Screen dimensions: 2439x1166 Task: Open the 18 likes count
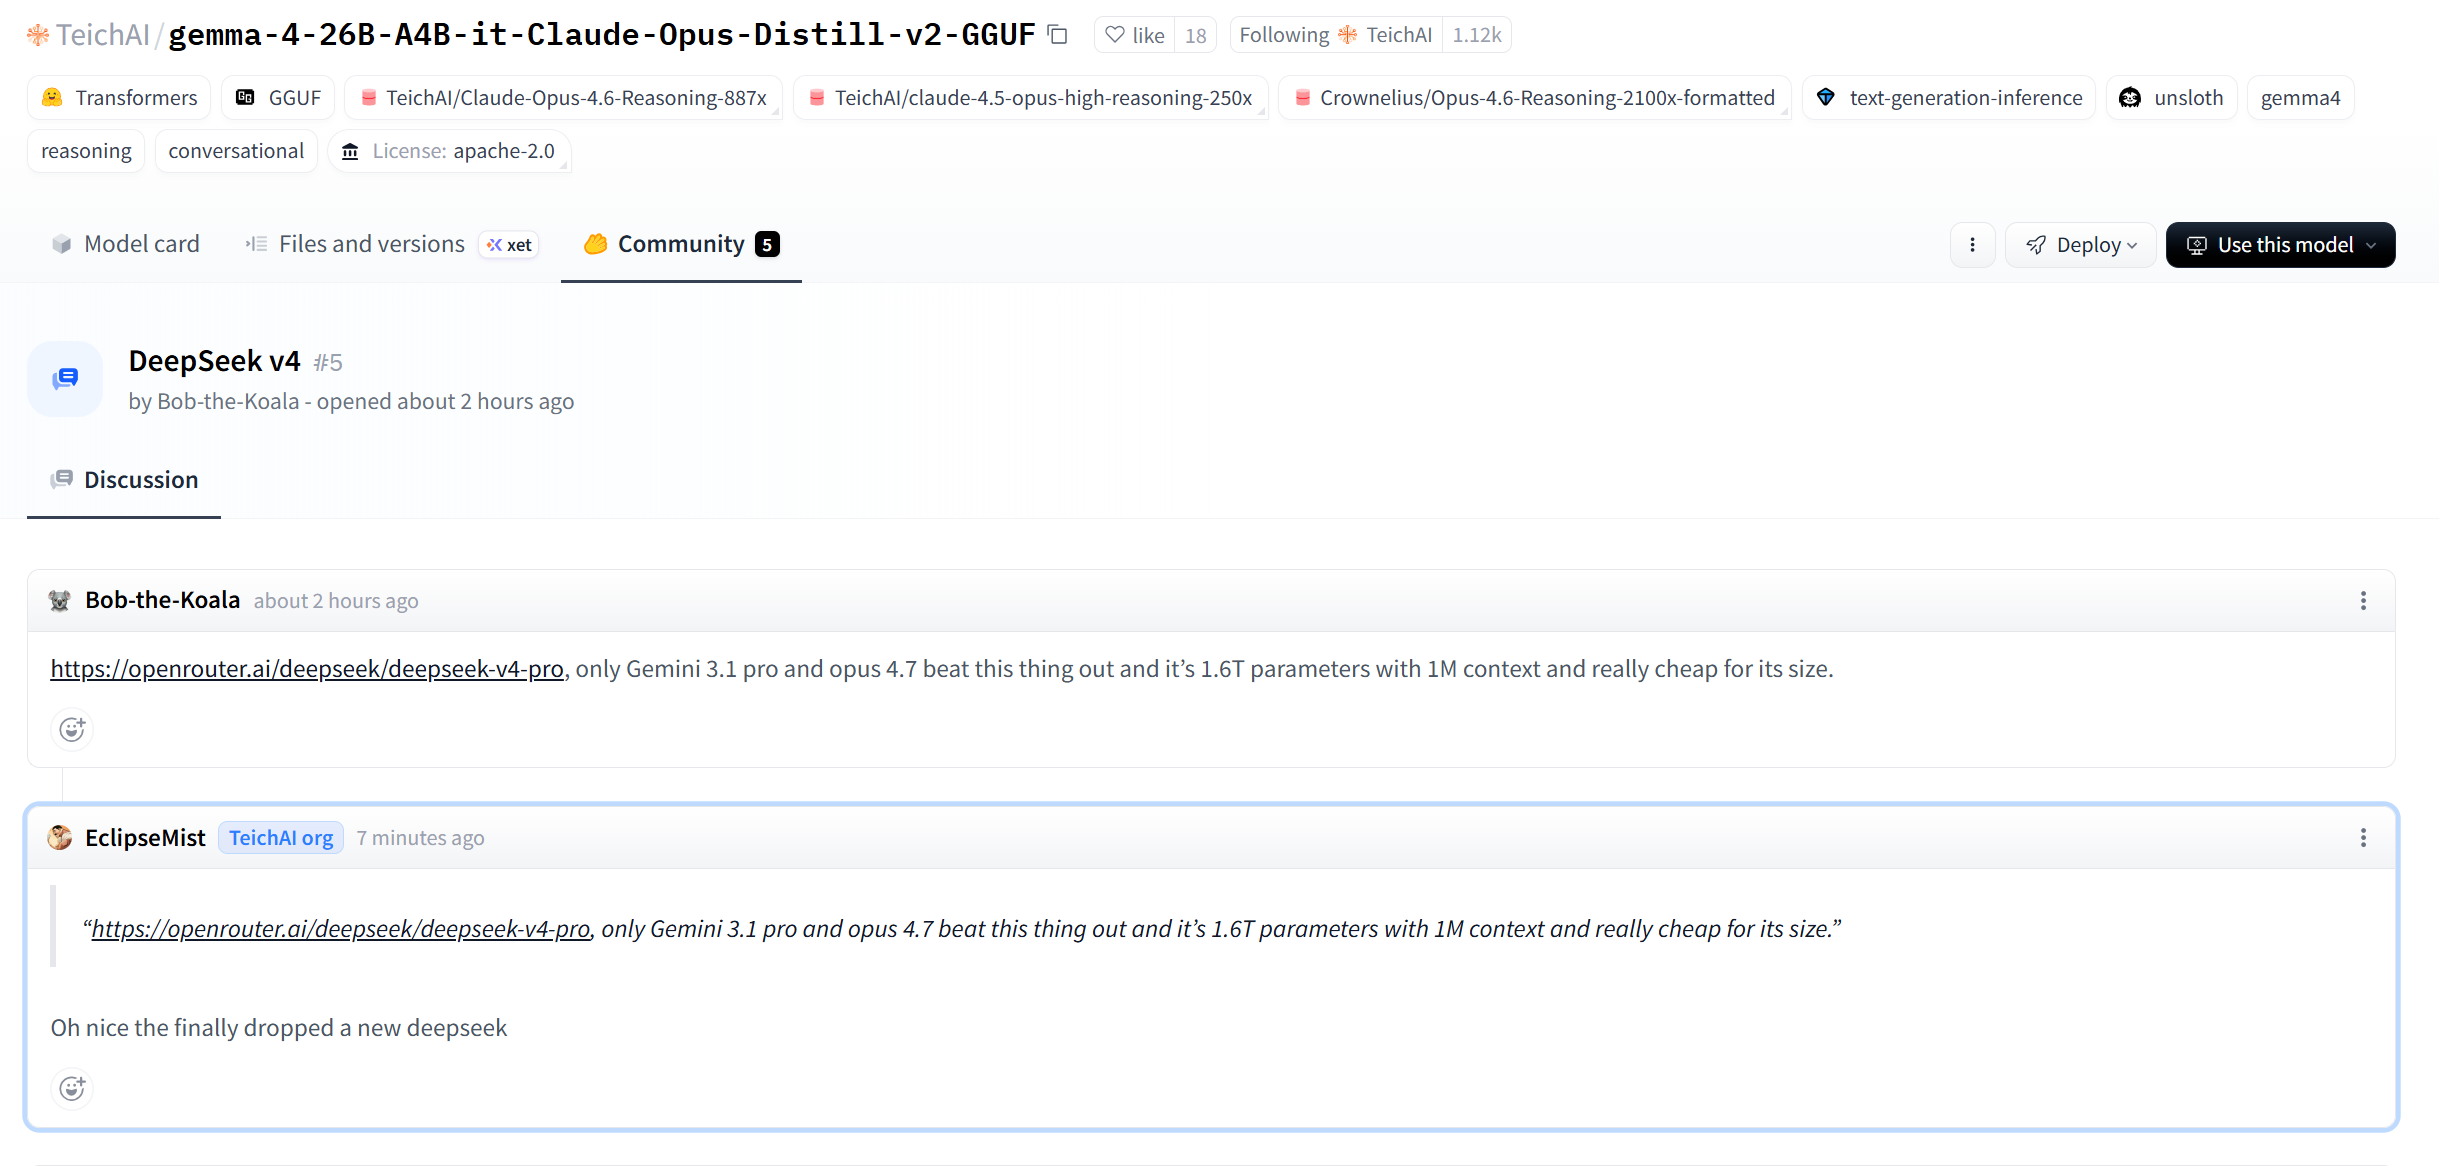[x=1195, y=35]
